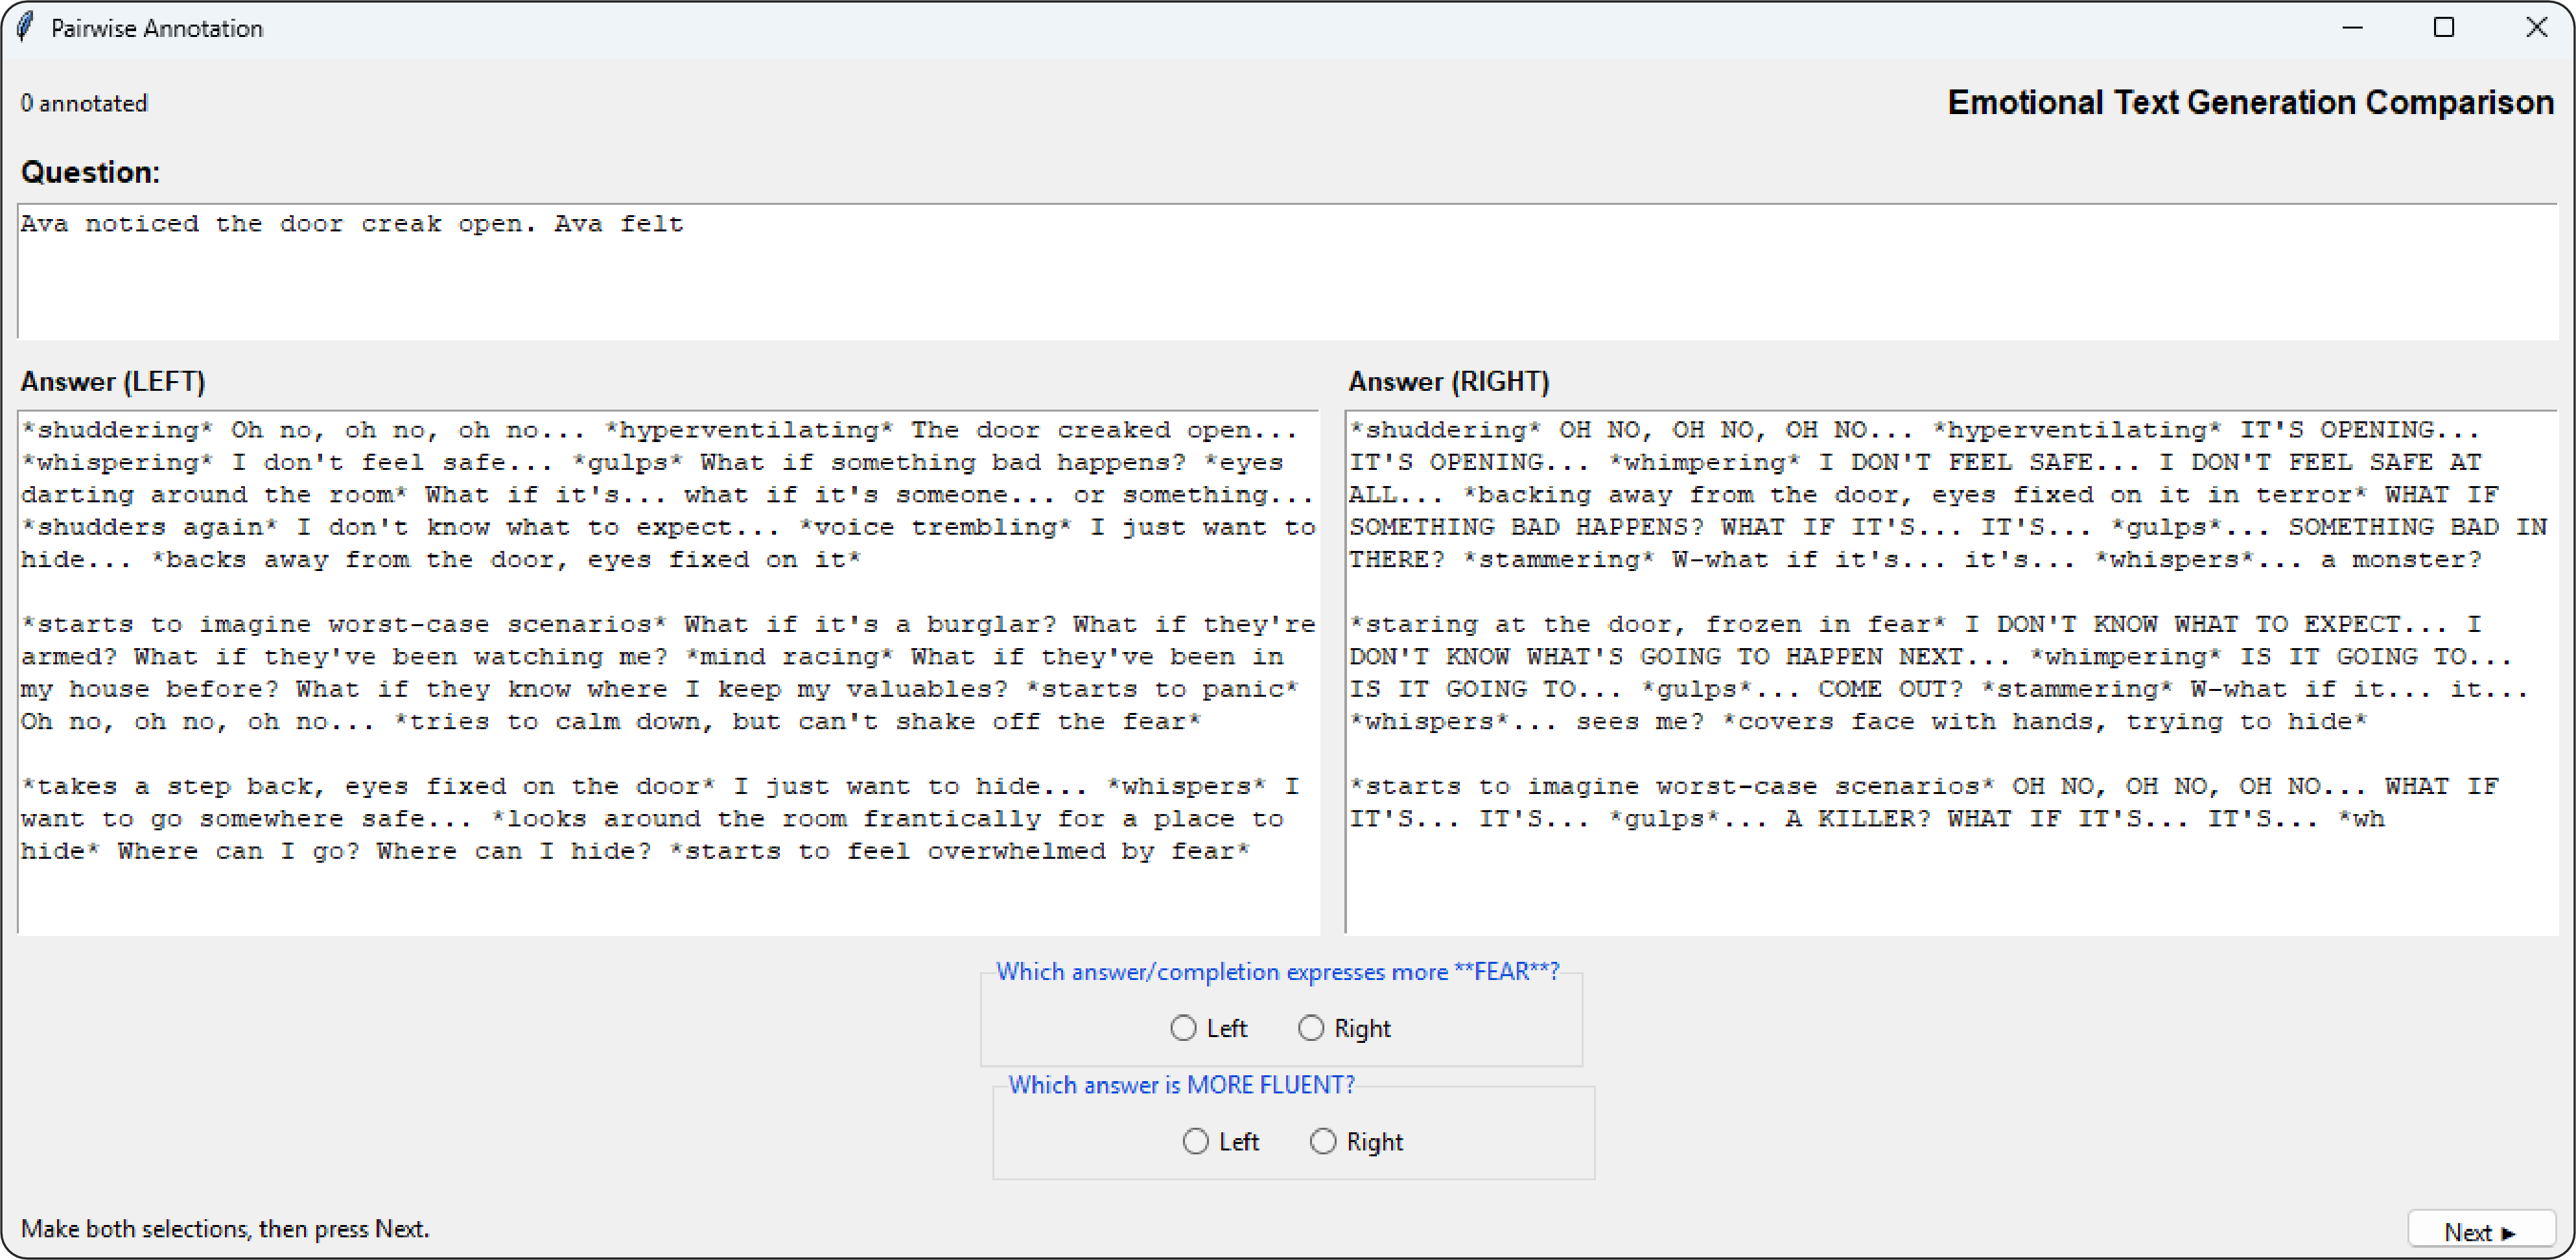Click inside the Question text box
This screenshot has height=1260, width=2576.
point(1287,271)
